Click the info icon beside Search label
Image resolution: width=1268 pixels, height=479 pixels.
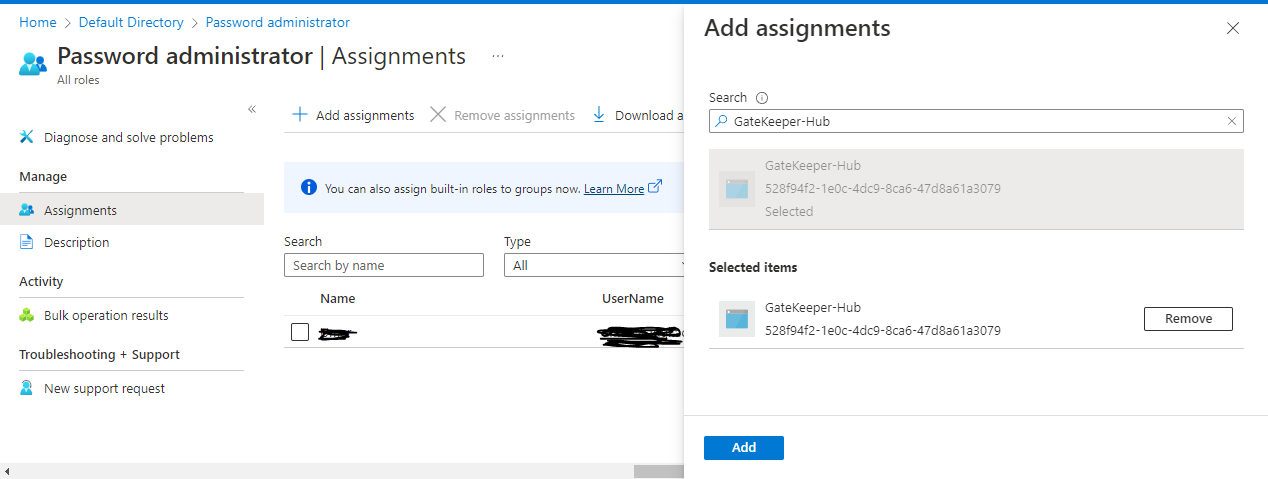tap(762, 98)
